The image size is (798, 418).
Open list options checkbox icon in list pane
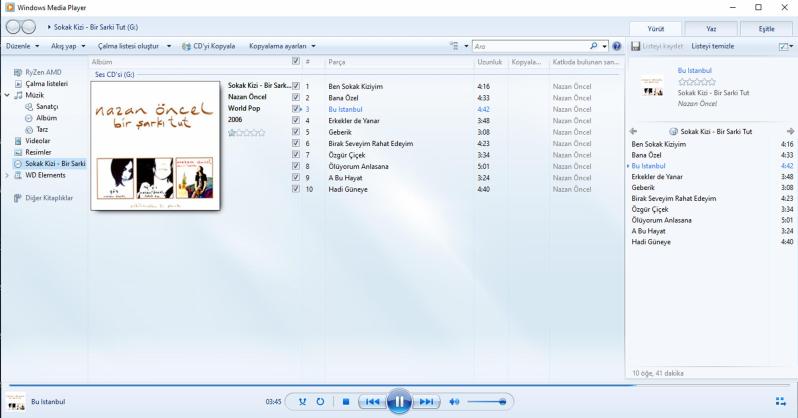click(x=783, y=46)
